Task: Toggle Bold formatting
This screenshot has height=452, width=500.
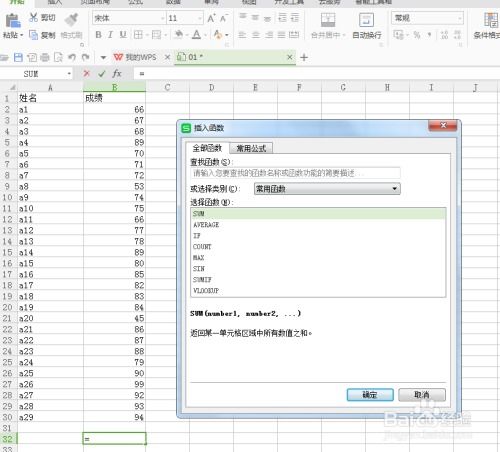Action: click(x=98, y=35)
